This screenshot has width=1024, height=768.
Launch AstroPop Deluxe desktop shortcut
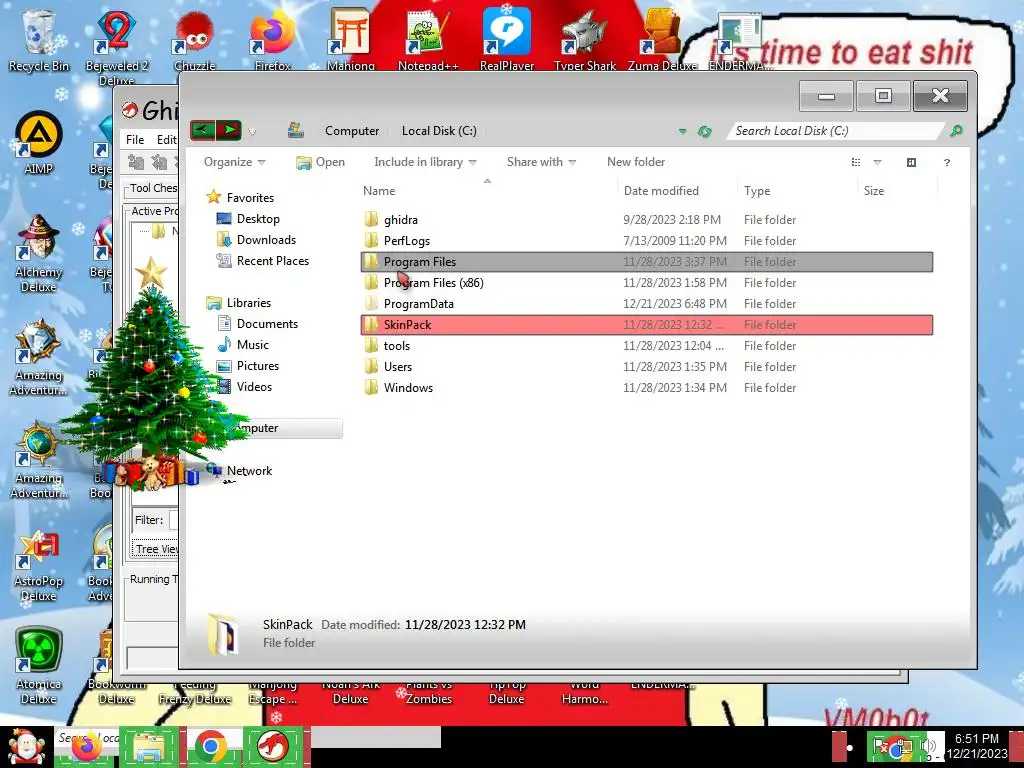(x=39, y=566)
